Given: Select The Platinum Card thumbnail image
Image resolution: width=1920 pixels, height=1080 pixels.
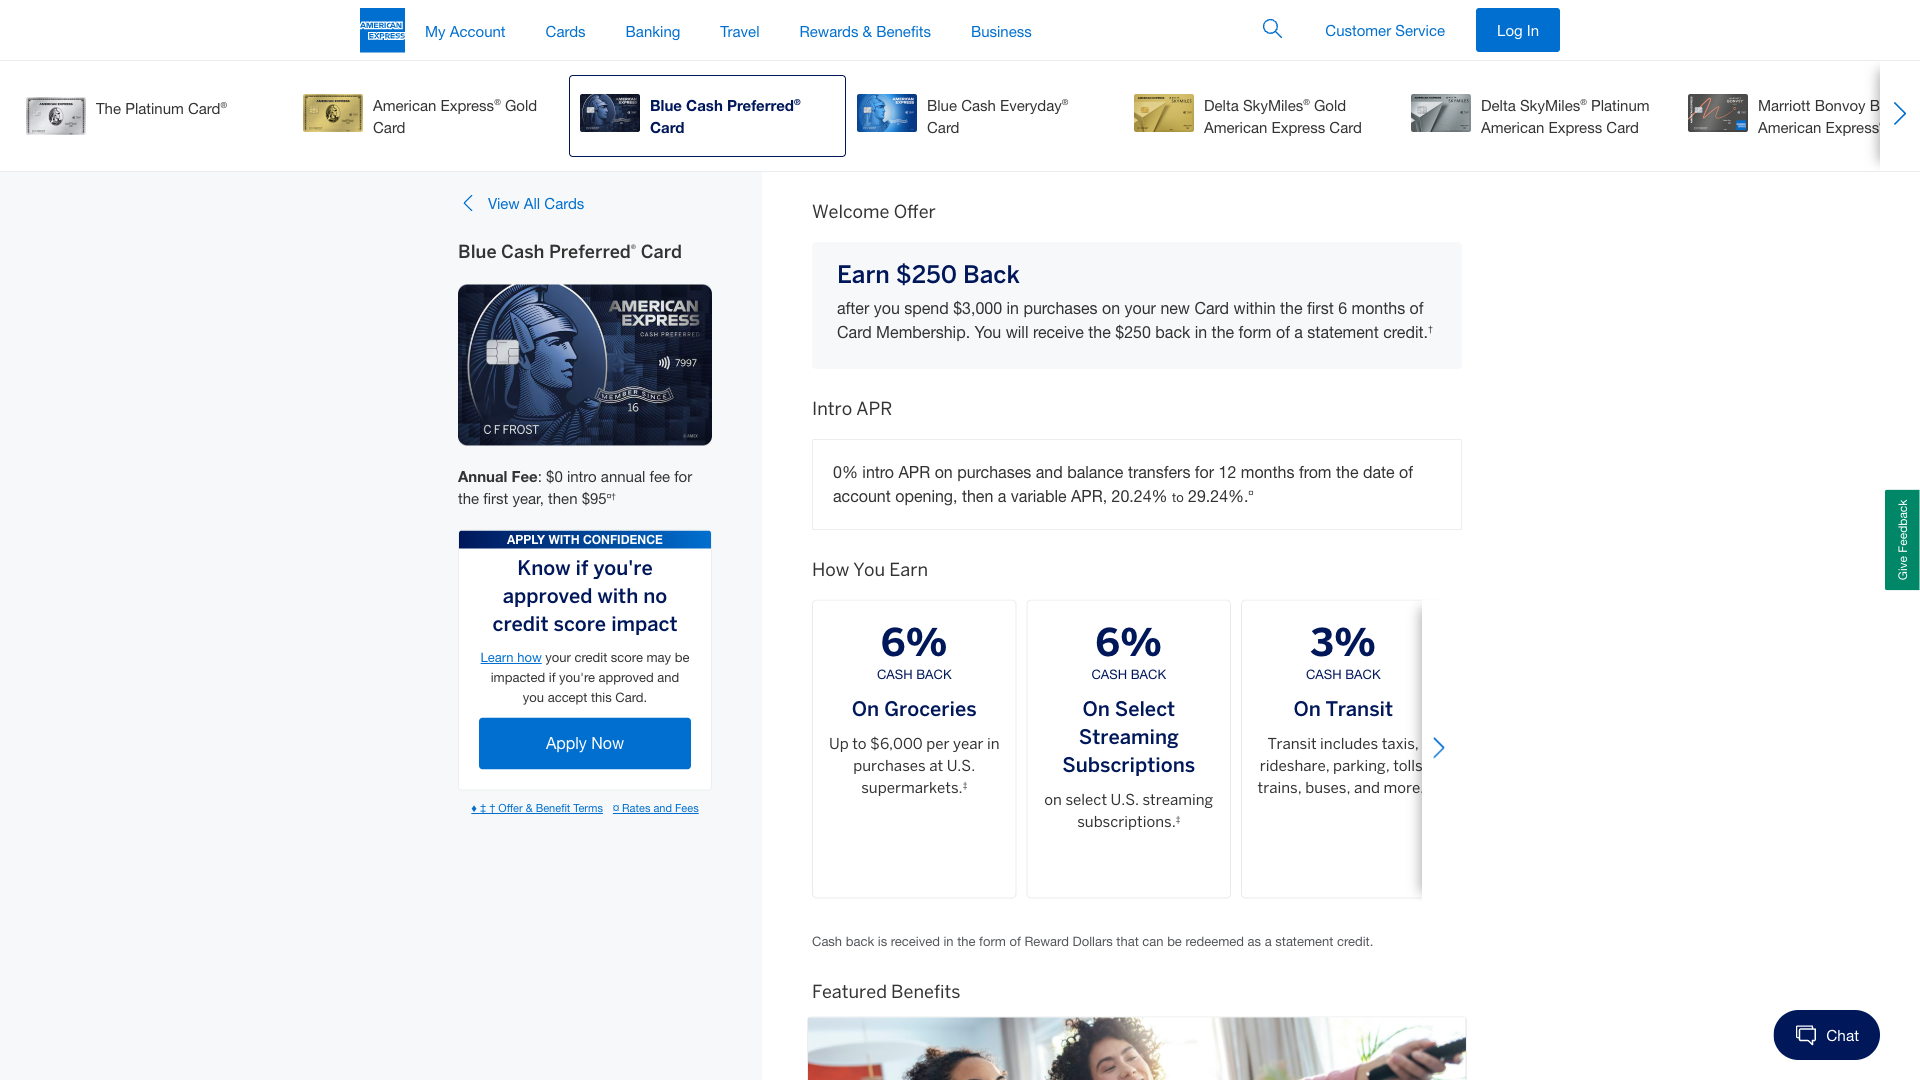Looking at the screenshot, I should pyautogui.click(x=56, y=116).
